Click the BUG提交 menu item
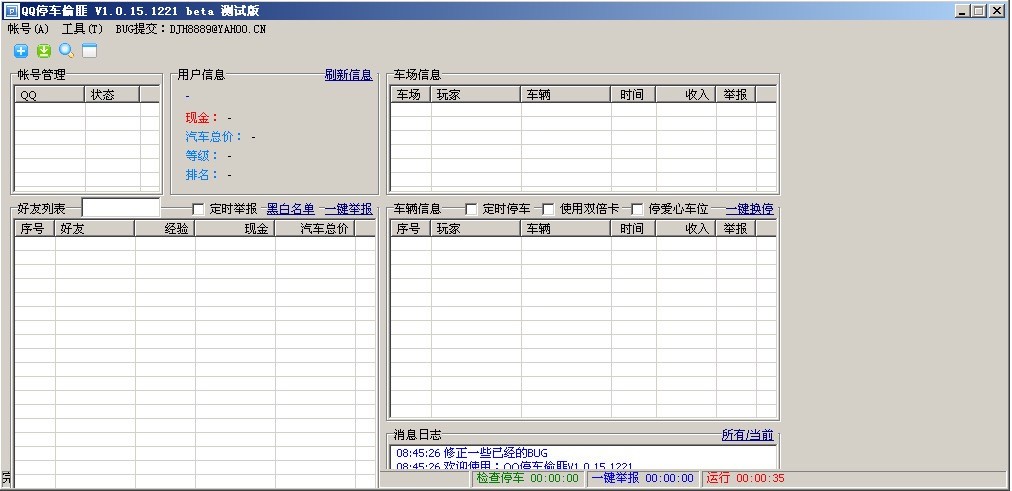The image size is (1012, 491). click(x=190, y=29)
